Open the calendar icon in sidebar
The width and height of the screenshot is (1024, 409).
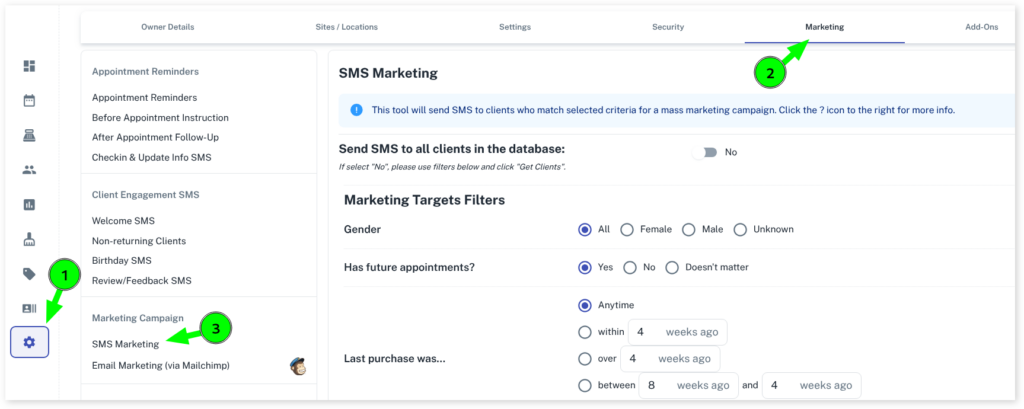[29, 101]
